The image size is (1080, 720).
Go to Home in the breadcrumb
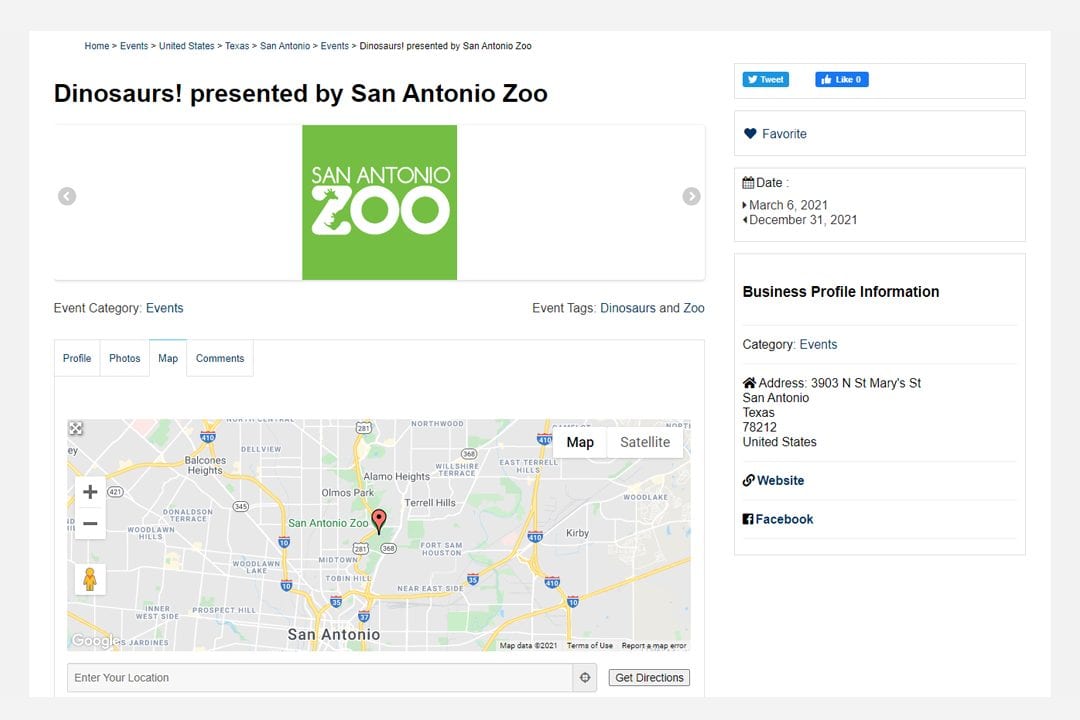coord(97,46)
